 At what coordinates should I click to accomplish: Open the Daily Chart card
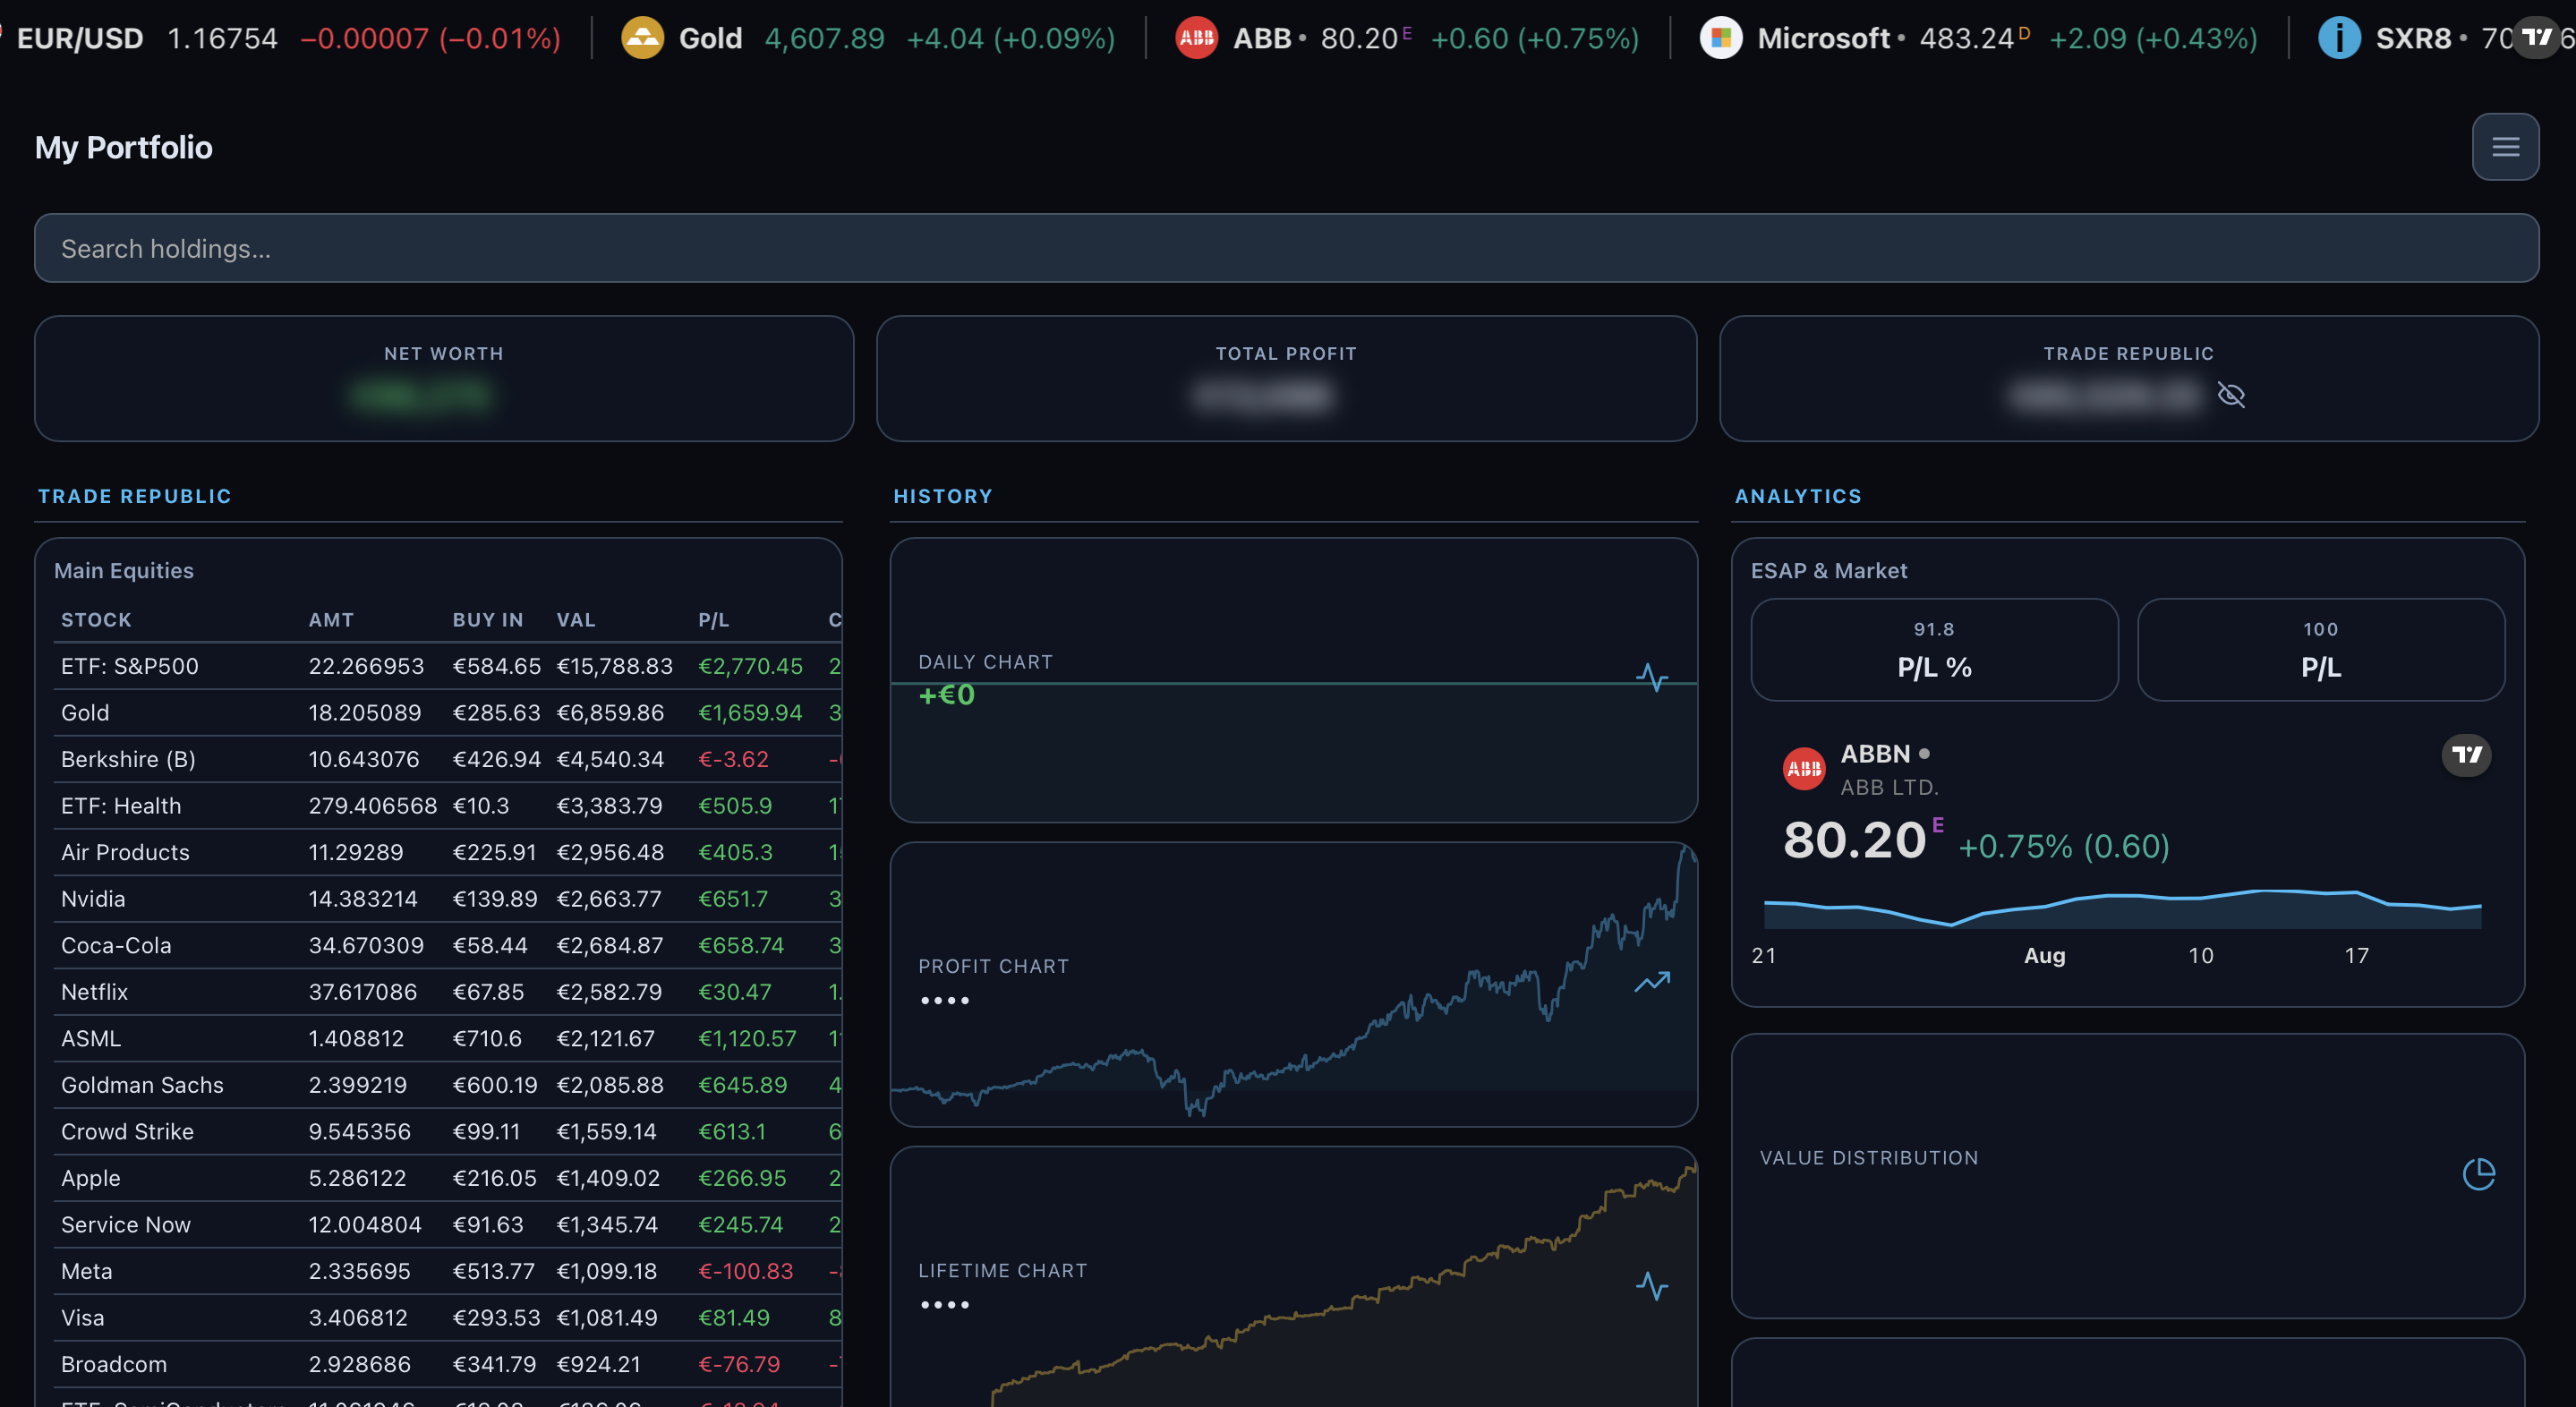(1293, 680)
